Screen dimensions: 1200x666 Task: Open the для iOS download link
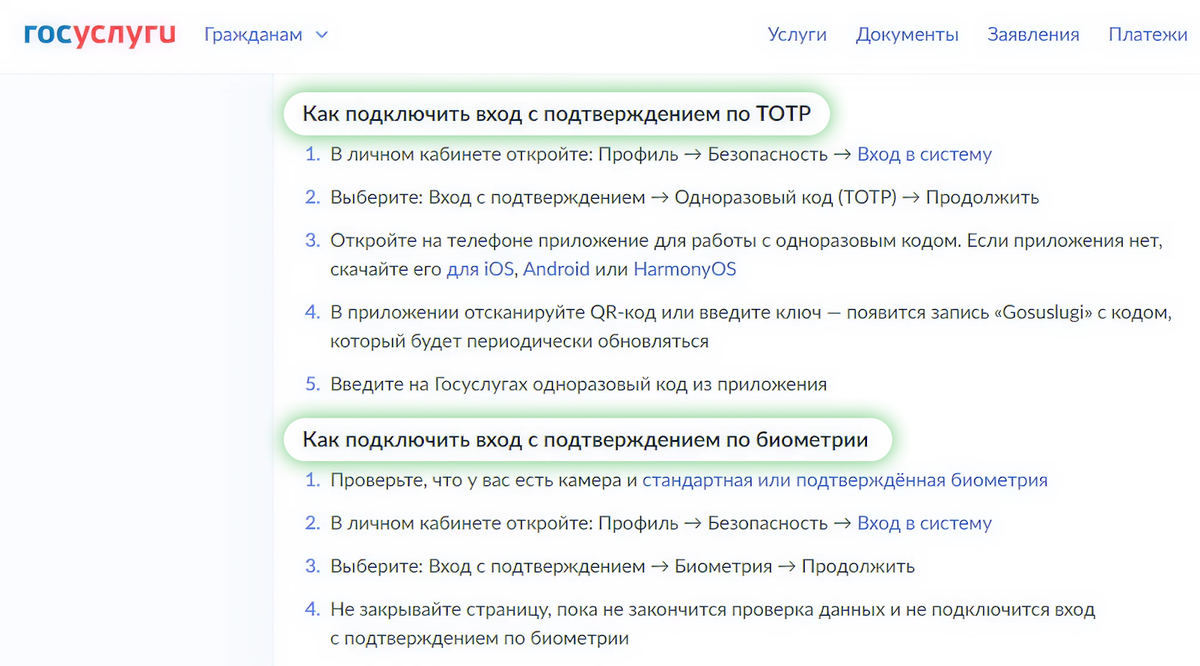[x=479, y=270]
